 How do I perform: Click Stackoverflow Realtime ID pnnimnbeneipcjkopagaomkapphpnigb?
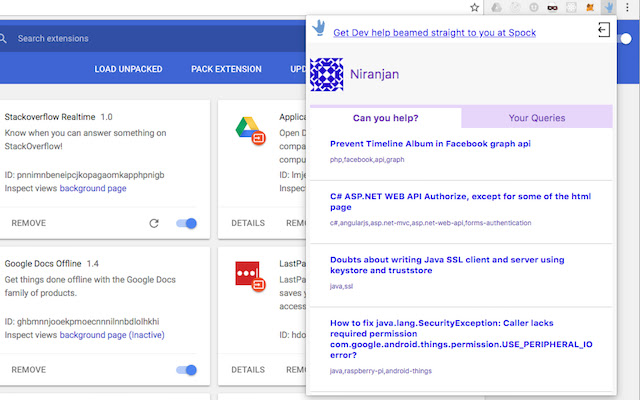pos(84,175)
